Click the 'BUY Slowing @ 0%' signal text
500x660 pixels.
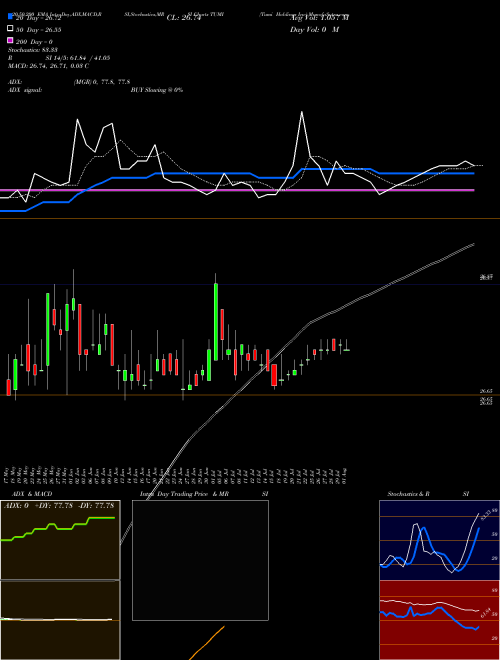pyautogui.click(x=157, y=90)
